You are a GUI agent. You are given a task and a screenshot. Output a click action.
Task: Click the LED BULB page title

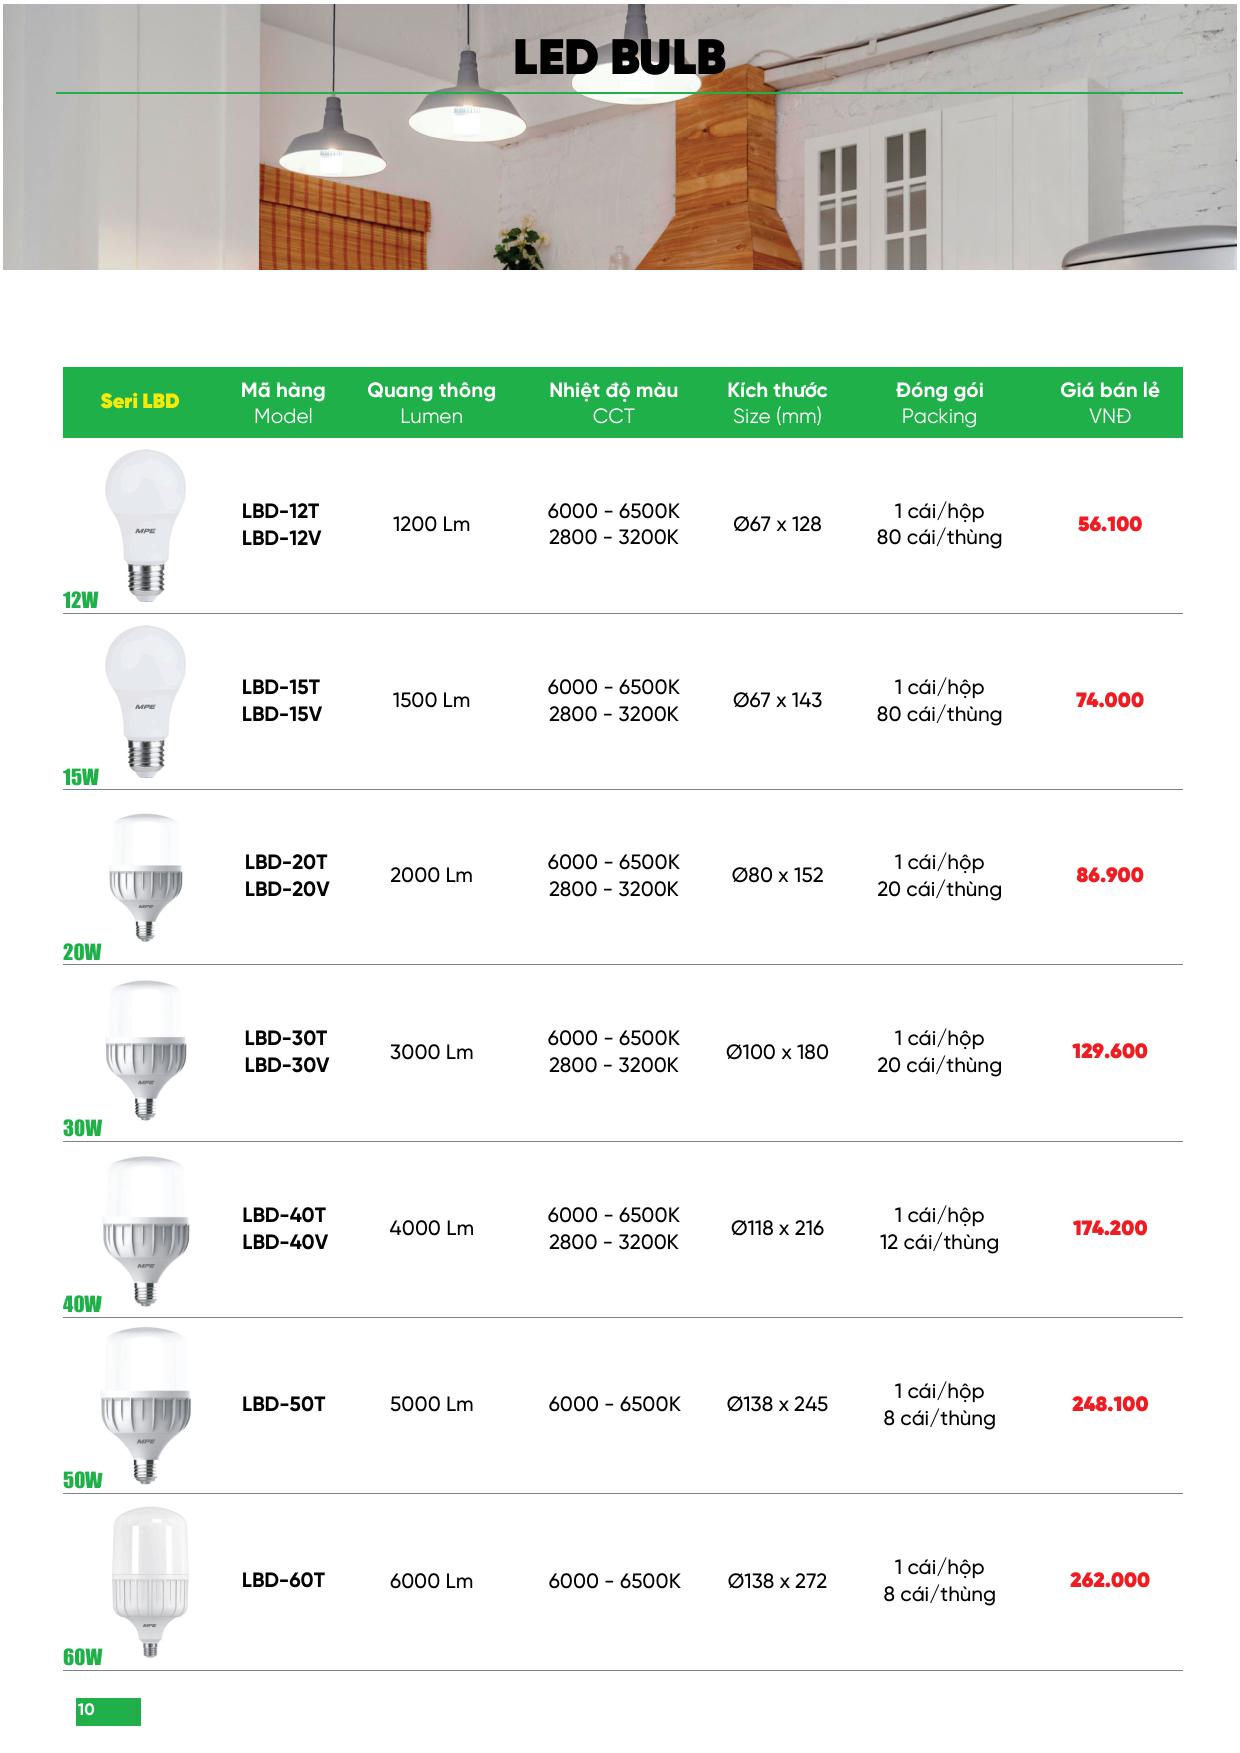pos(619,58)
